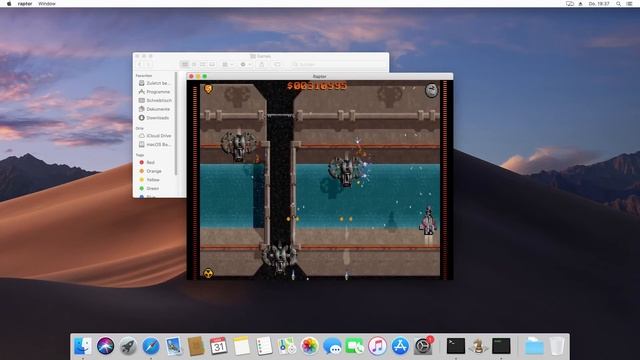The height and width of the screenshot is (360, 640).
Task: Open the raptor application menu
Action: click(25, 4)
